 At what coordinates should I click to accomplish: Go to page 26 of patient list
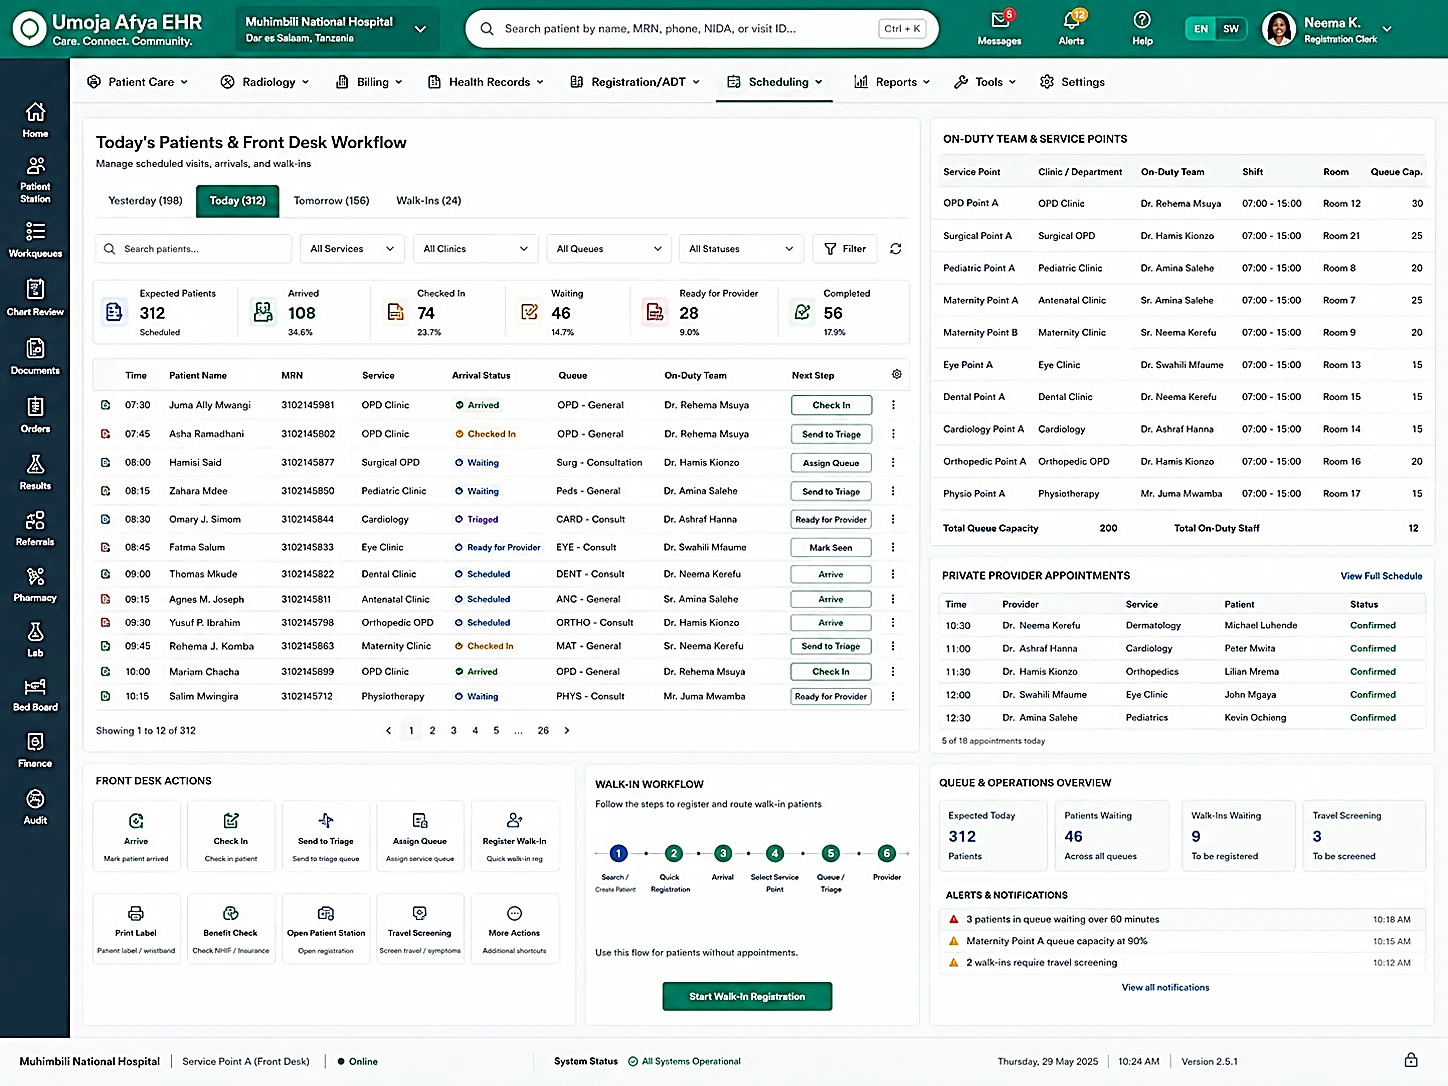(543, 731)
